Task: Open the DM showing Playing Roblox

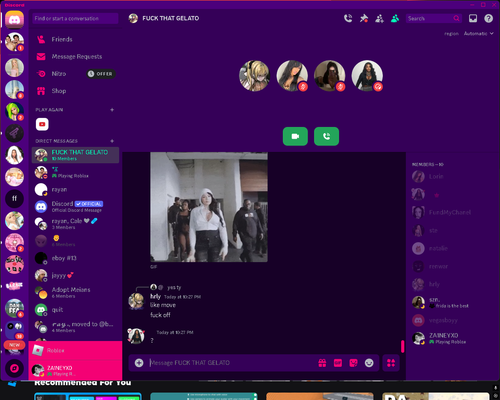Action: [x=75, y=172]
